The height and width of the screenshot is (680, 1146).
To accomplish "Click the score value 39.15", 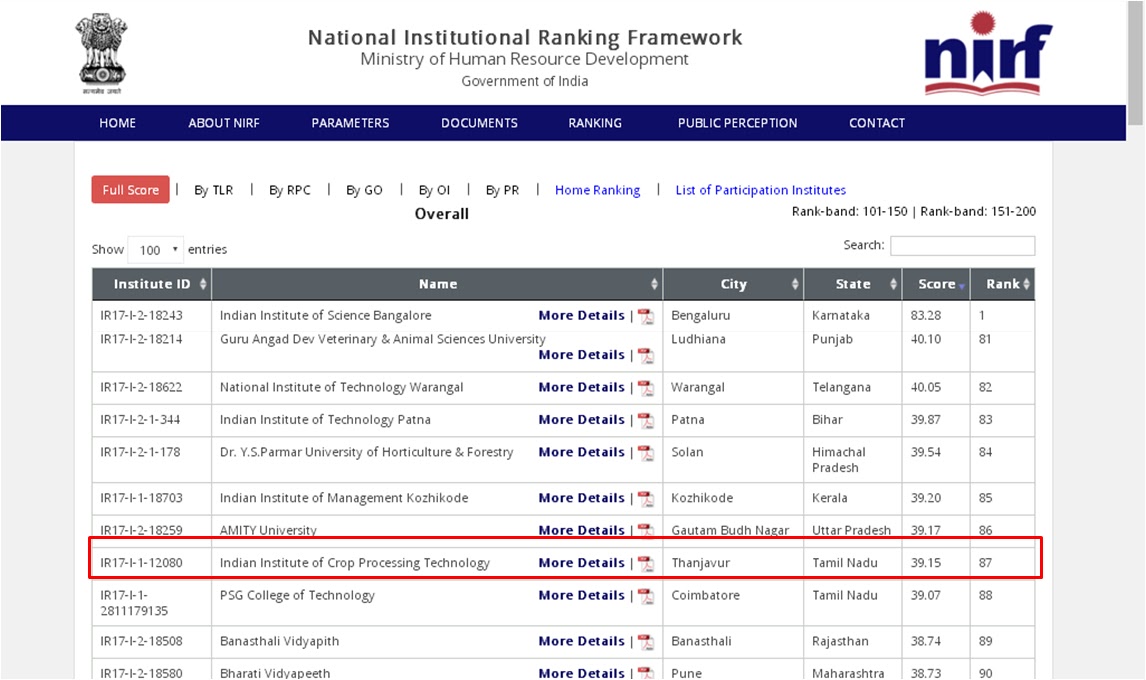I will pos(925,563).
